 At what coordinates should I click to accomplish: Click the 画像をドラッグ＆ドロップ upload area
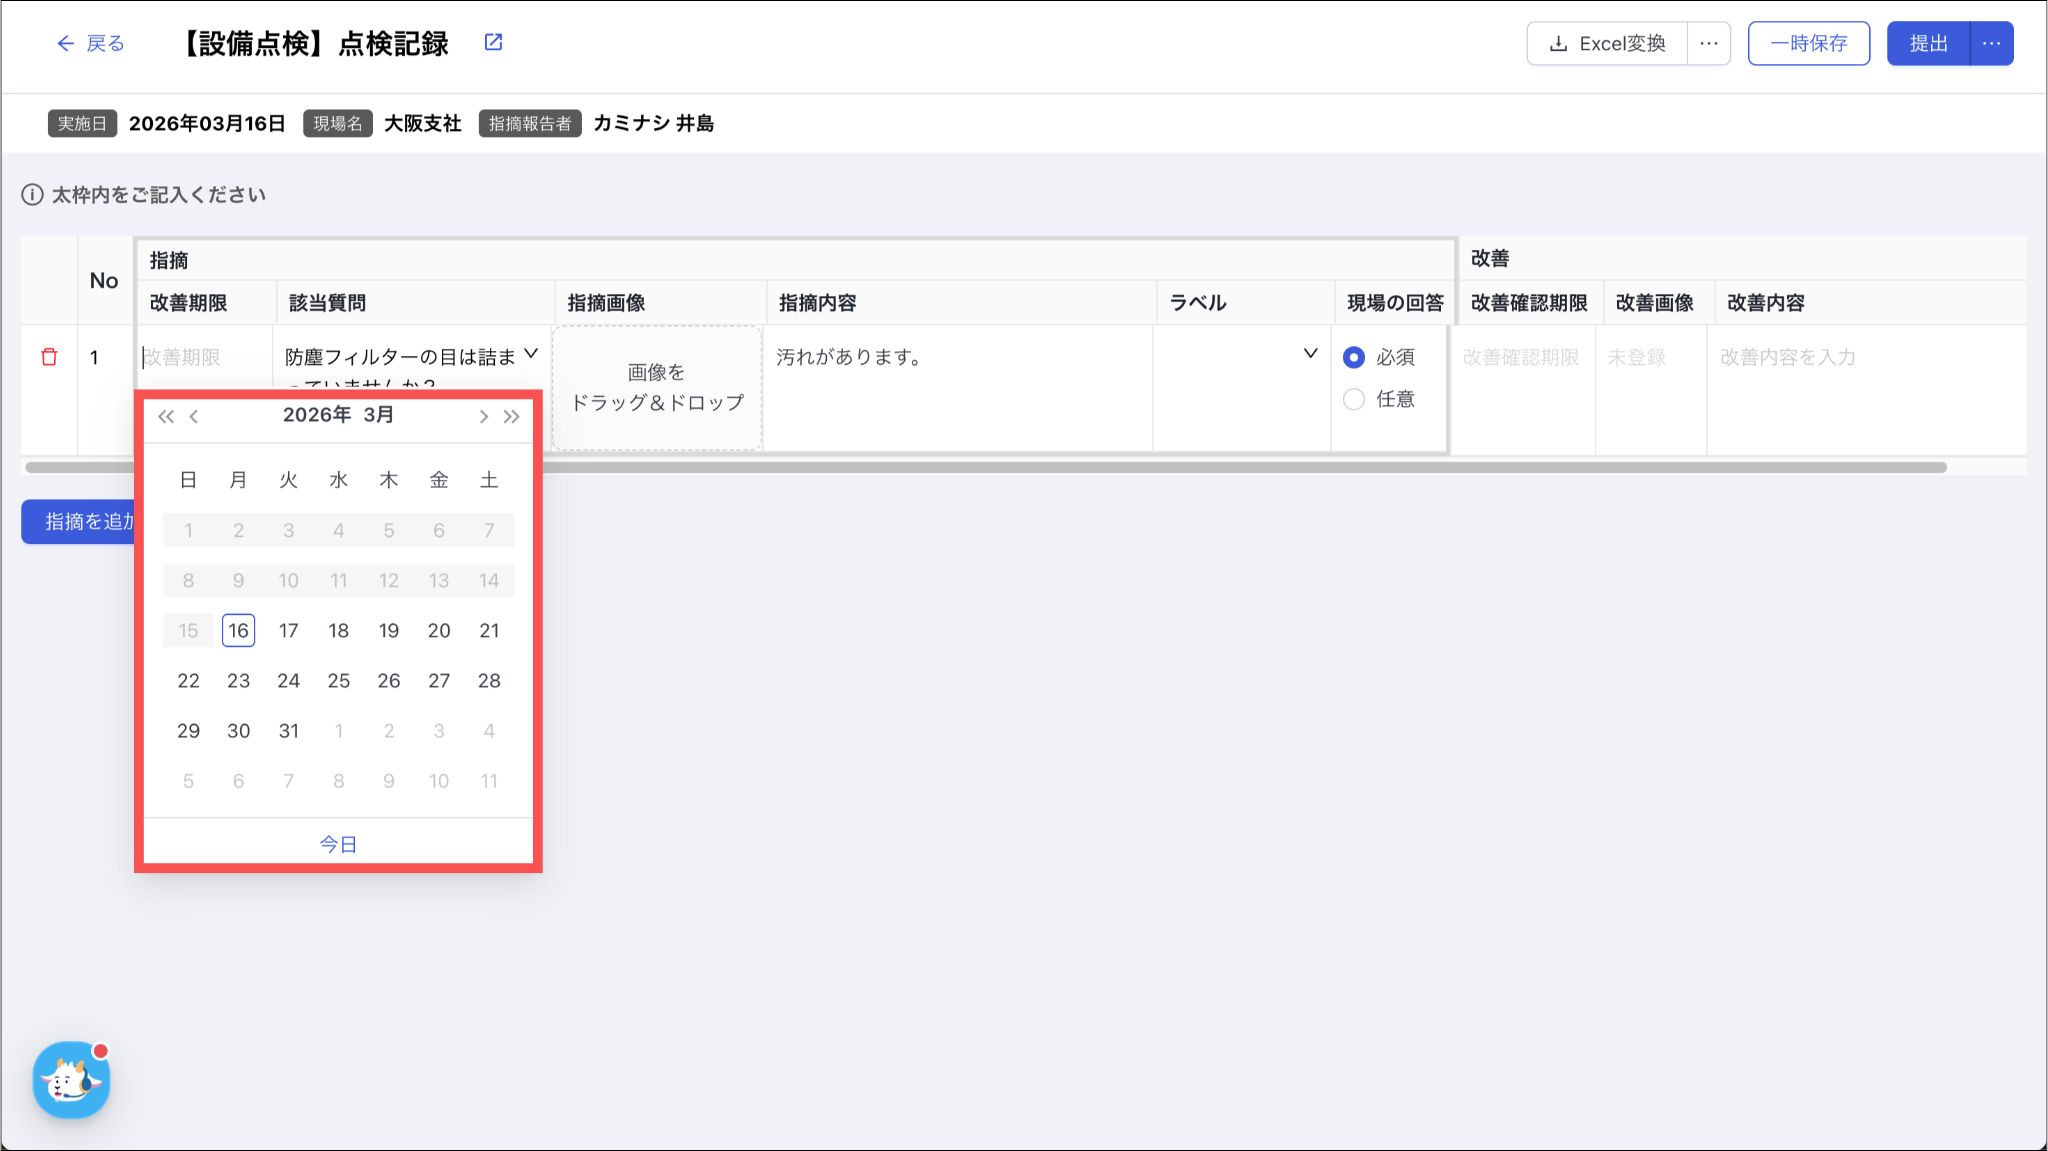pyautogui.click(x=657, y=387)
